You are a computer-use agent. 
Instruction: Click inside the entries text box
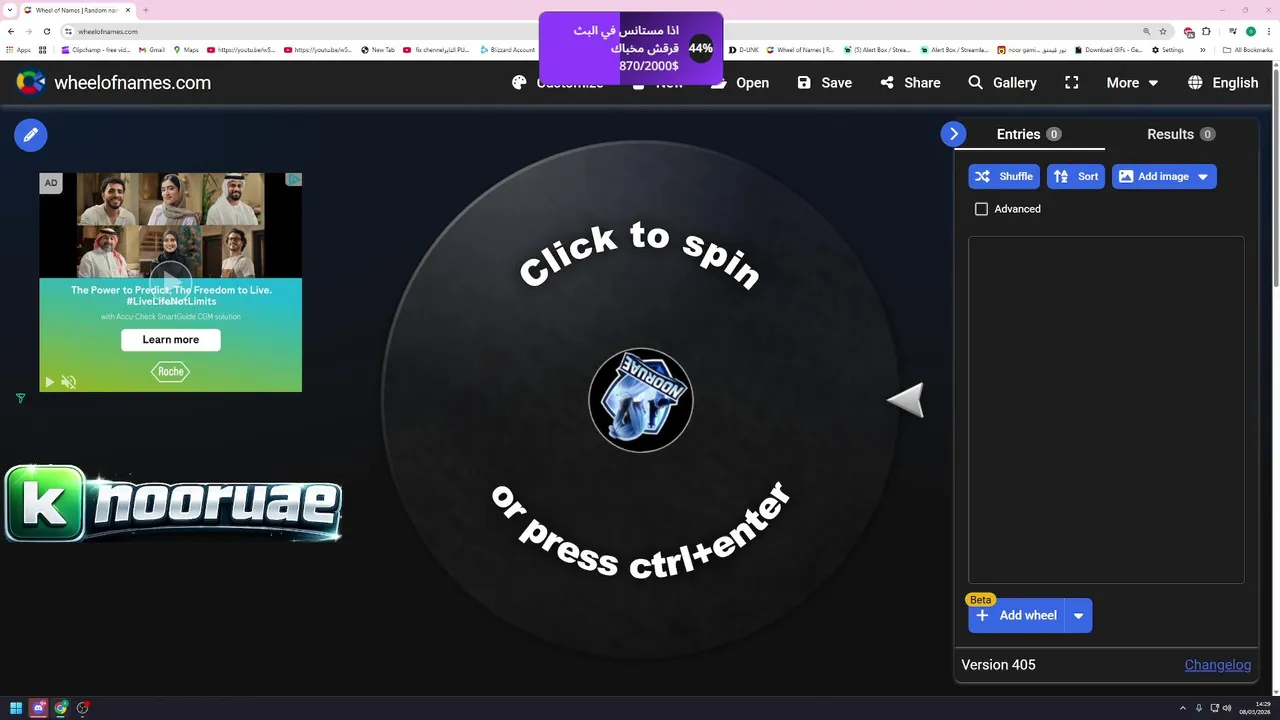1106,410
